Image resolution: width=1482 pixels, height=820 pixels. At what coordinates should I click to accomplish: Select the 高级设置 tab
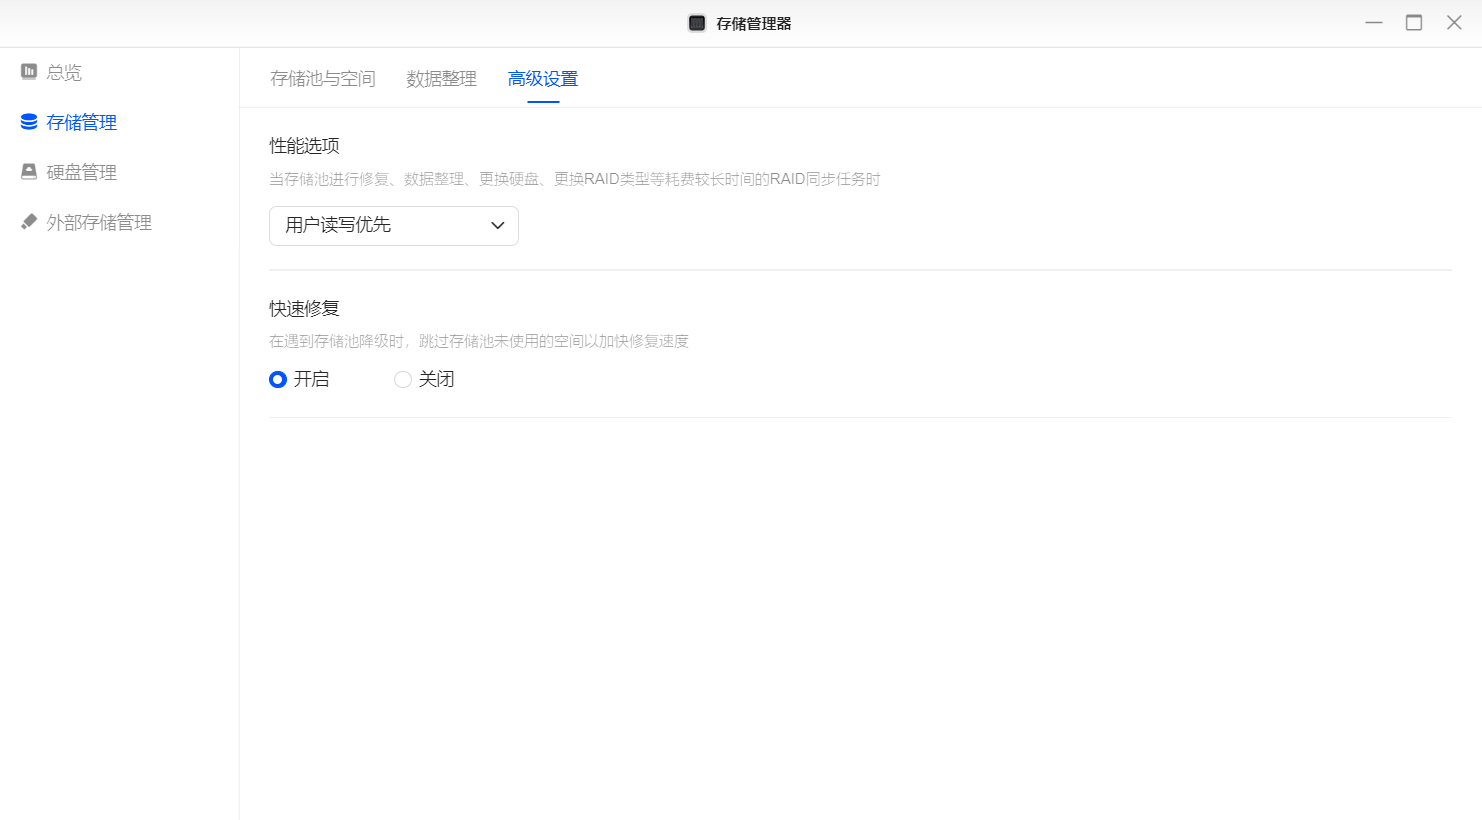(x=543, y=78)
